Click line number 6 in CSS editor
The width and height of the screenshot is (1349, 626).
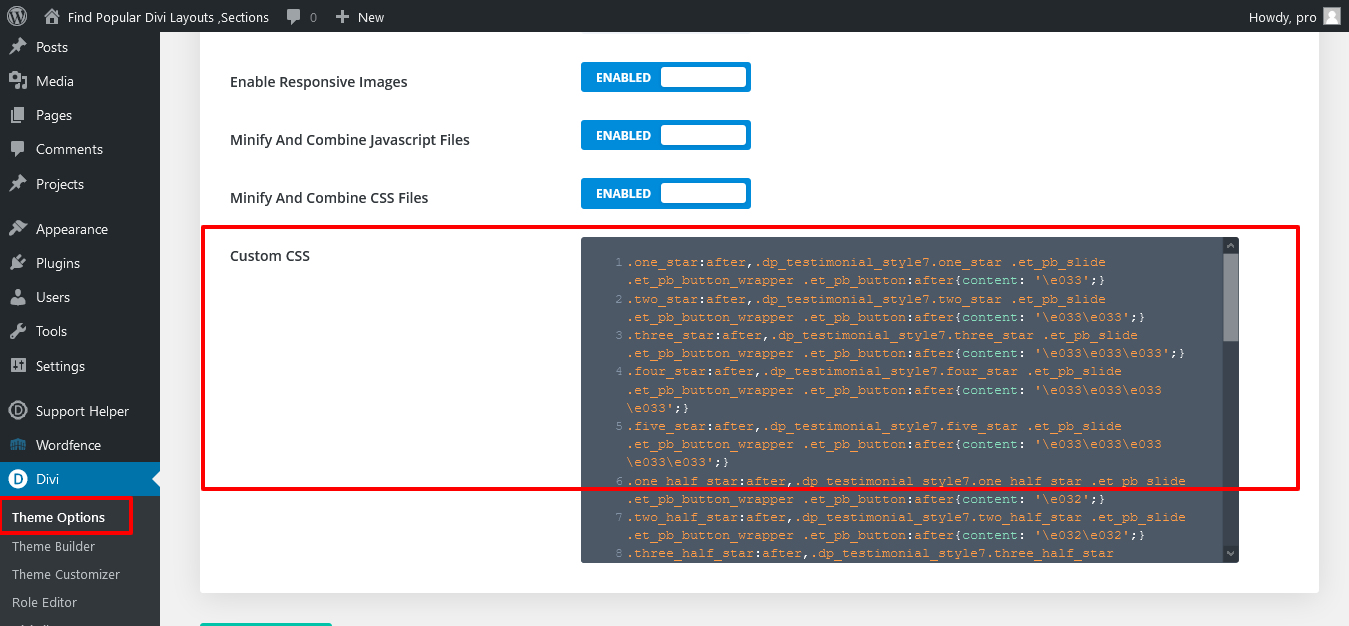[x=619, y=481]
